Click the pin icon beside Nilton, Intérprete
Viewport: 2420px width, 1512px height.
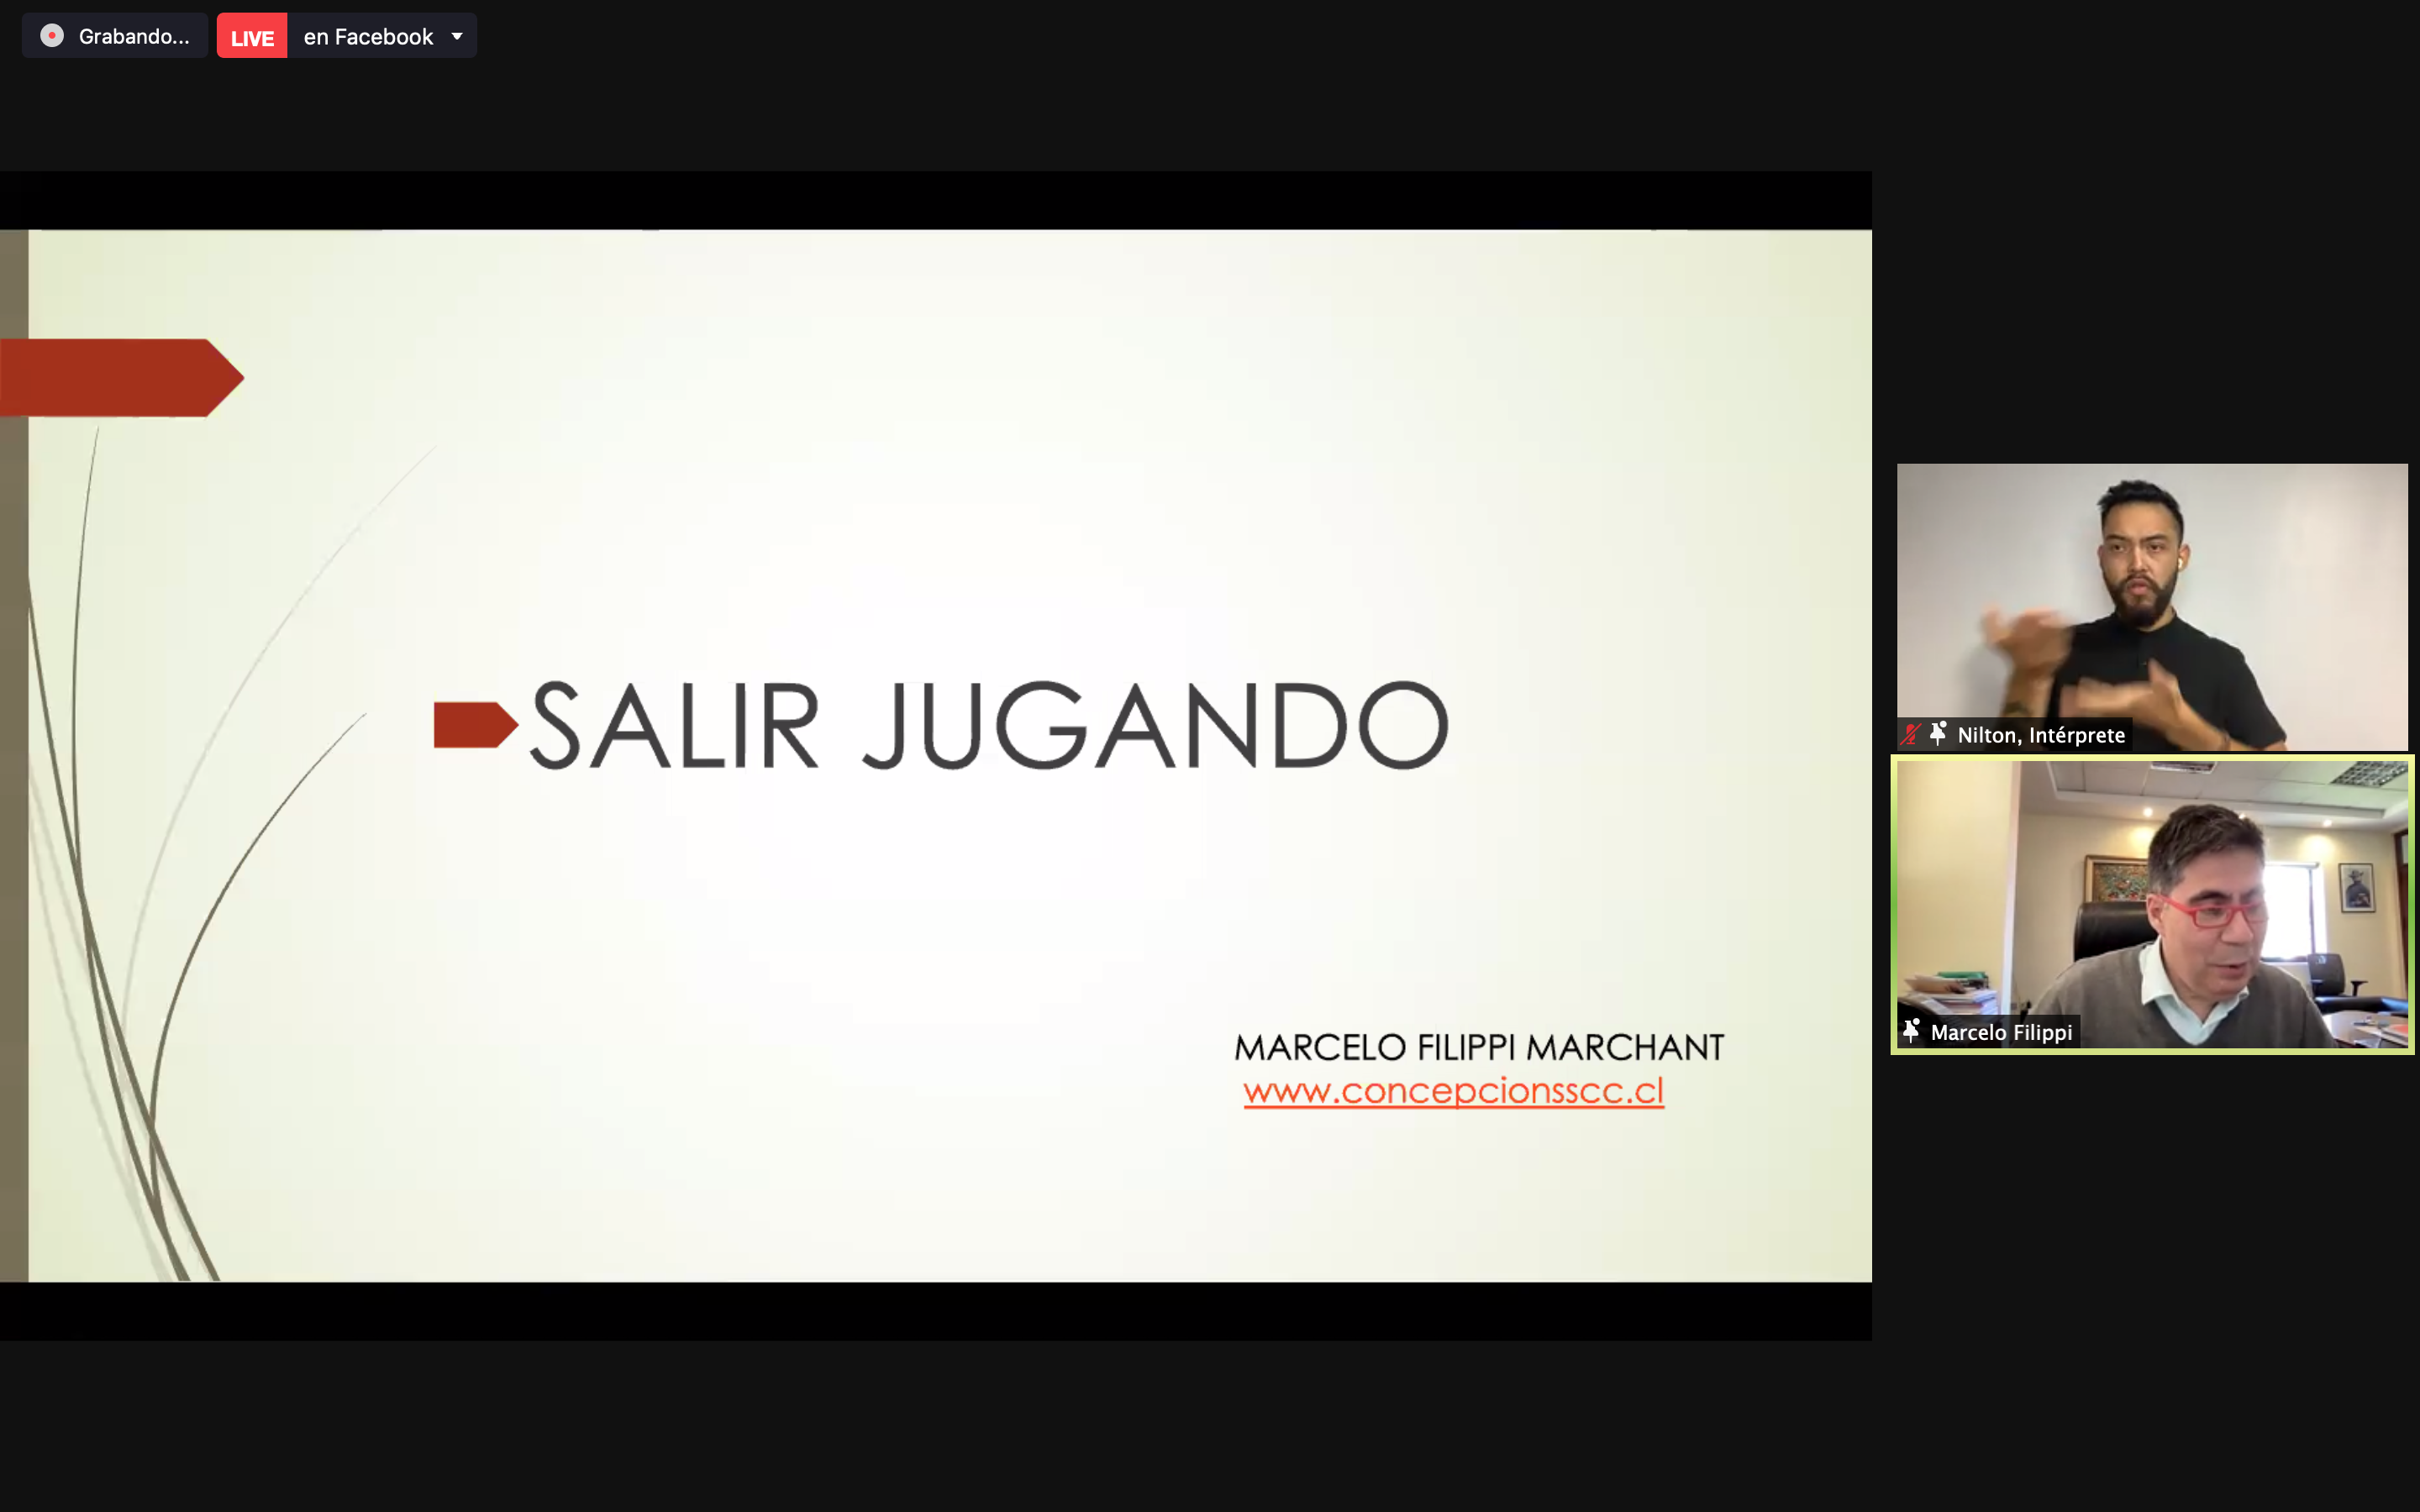1938,734
